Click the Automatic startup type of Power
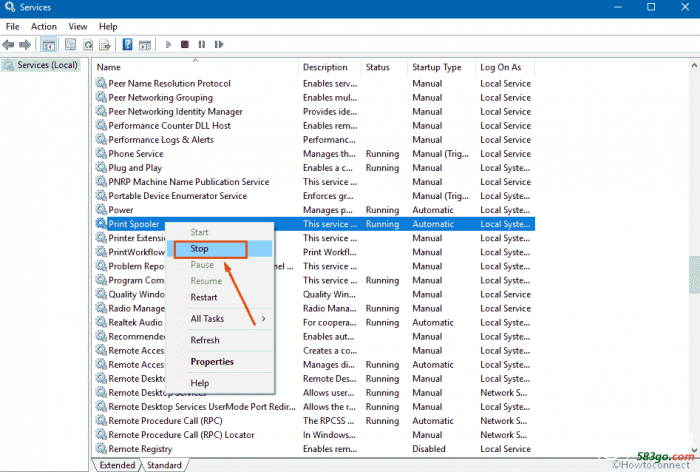700x472 pixels. point(433,210)
